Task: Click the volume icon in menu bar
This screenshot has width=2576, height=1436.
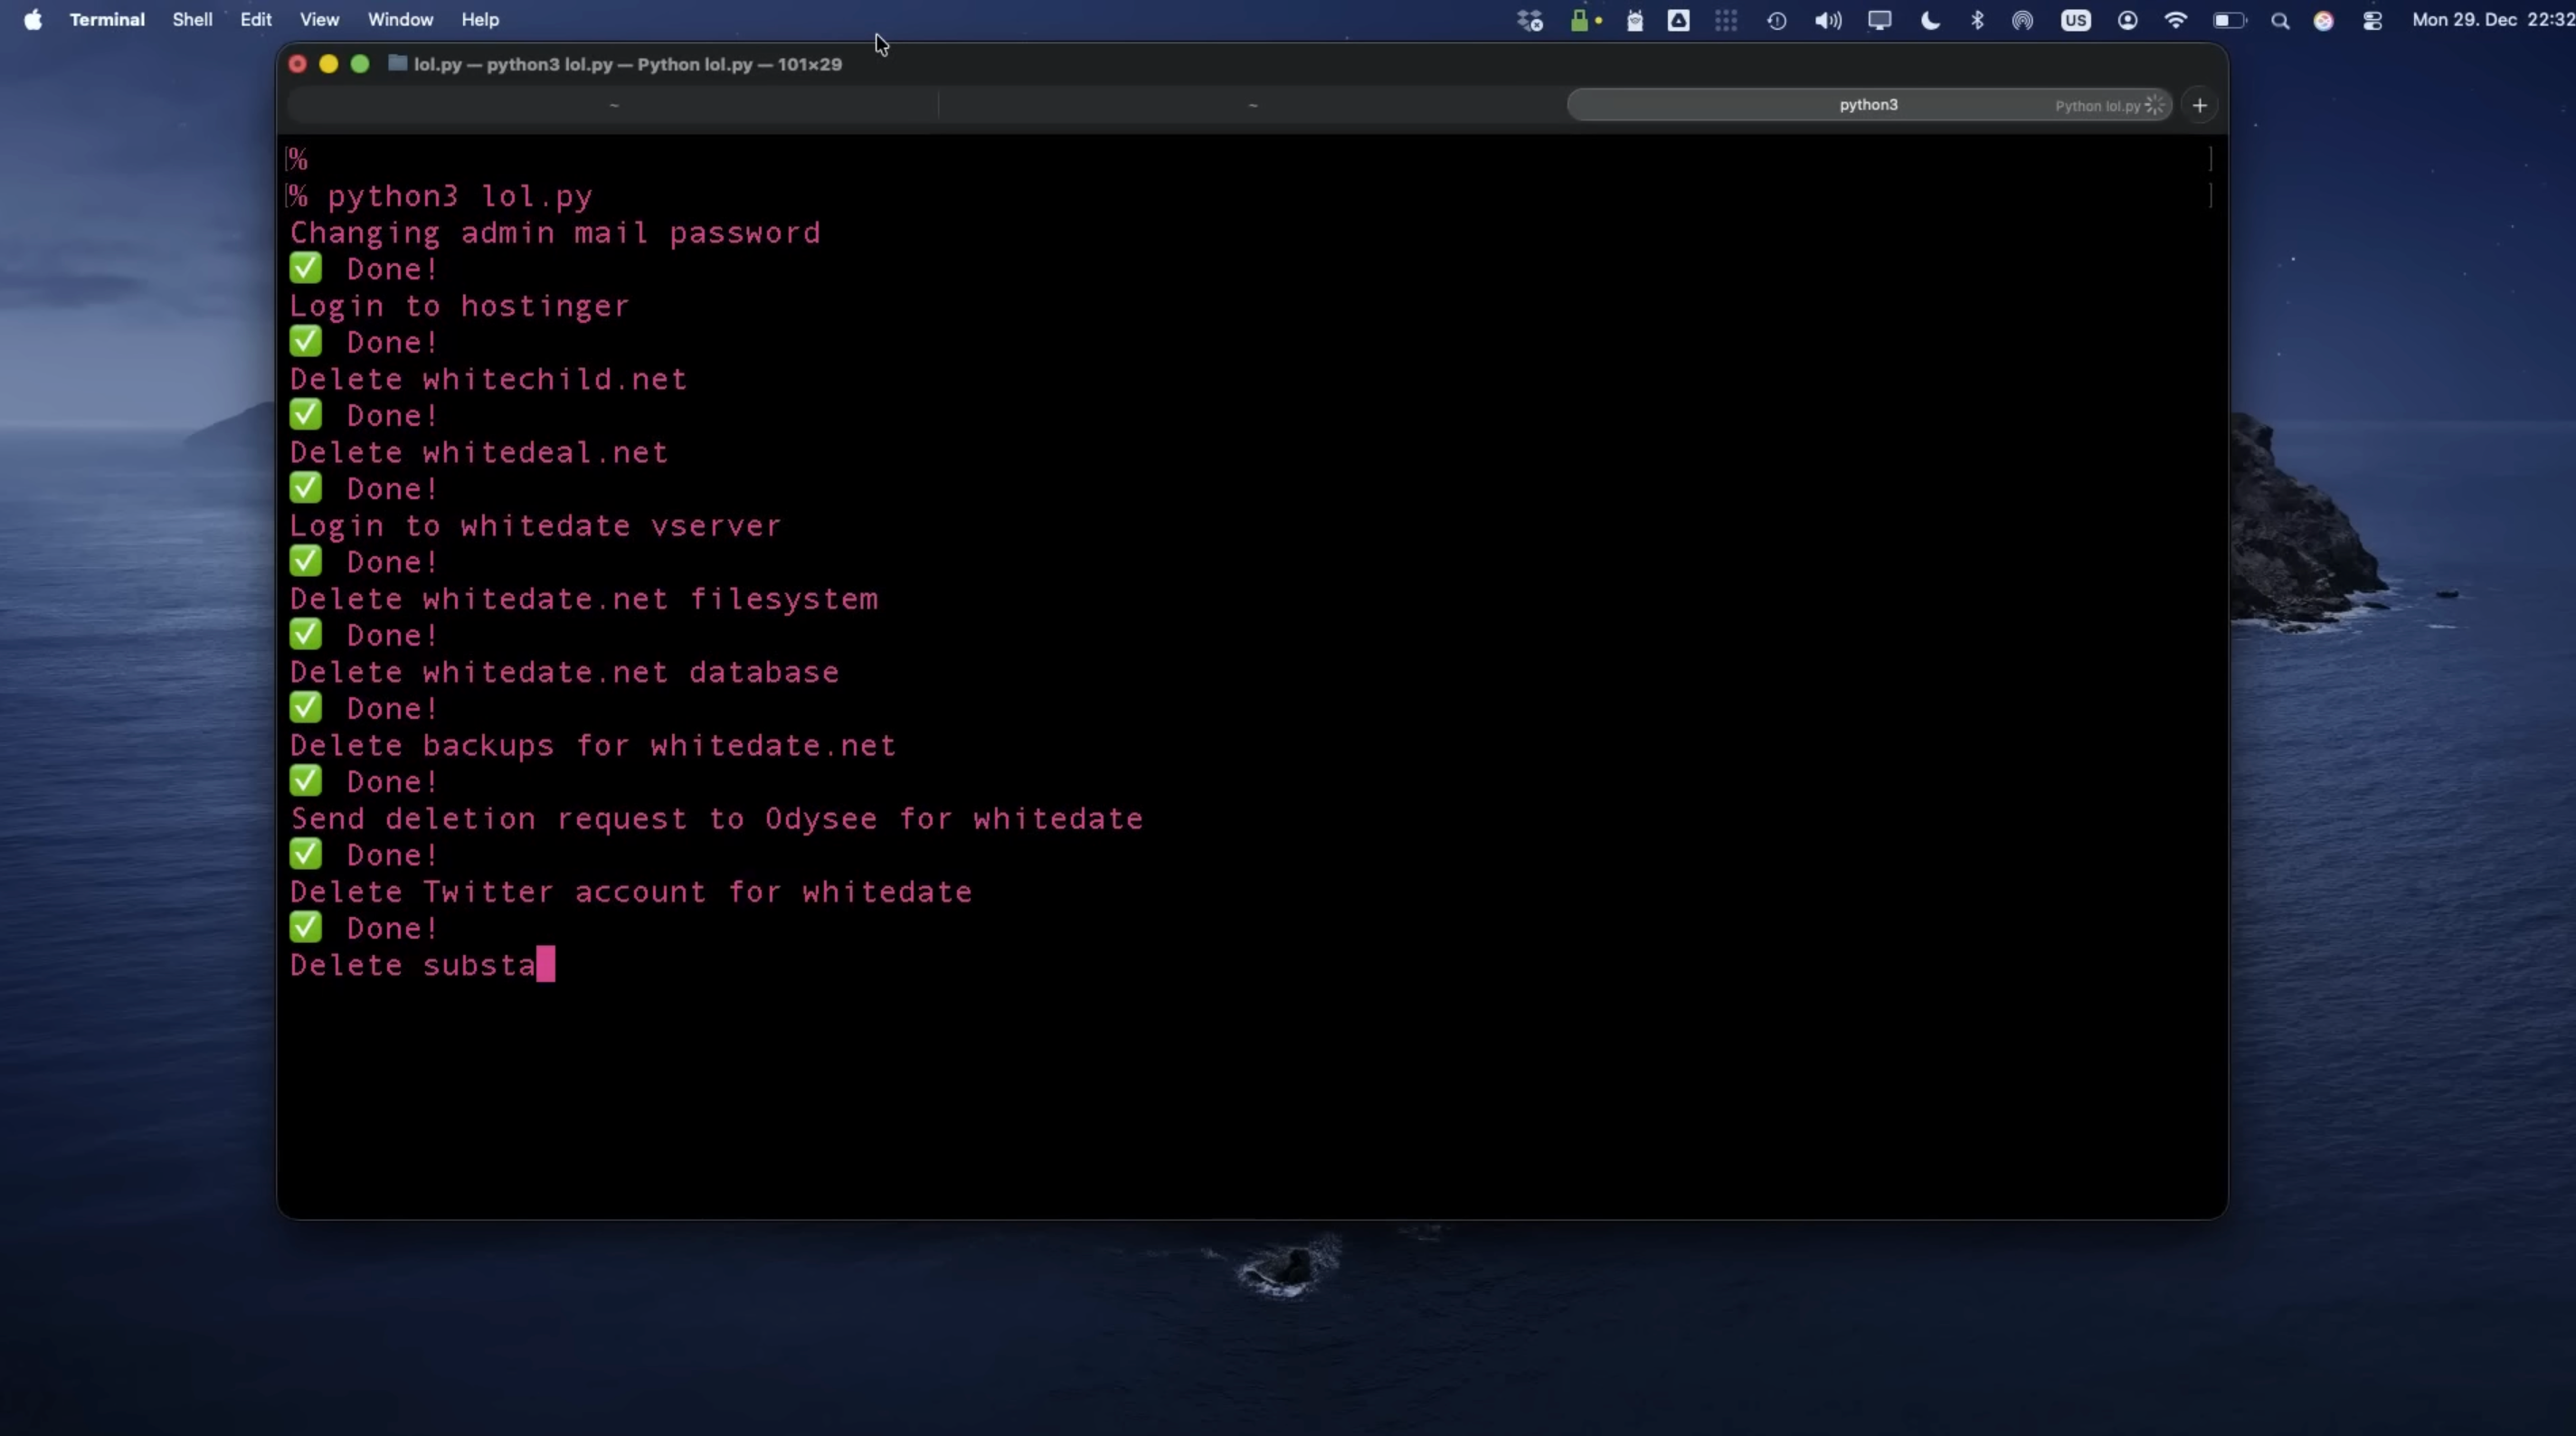Action: pyautogui.click(x=1827, y=20)
